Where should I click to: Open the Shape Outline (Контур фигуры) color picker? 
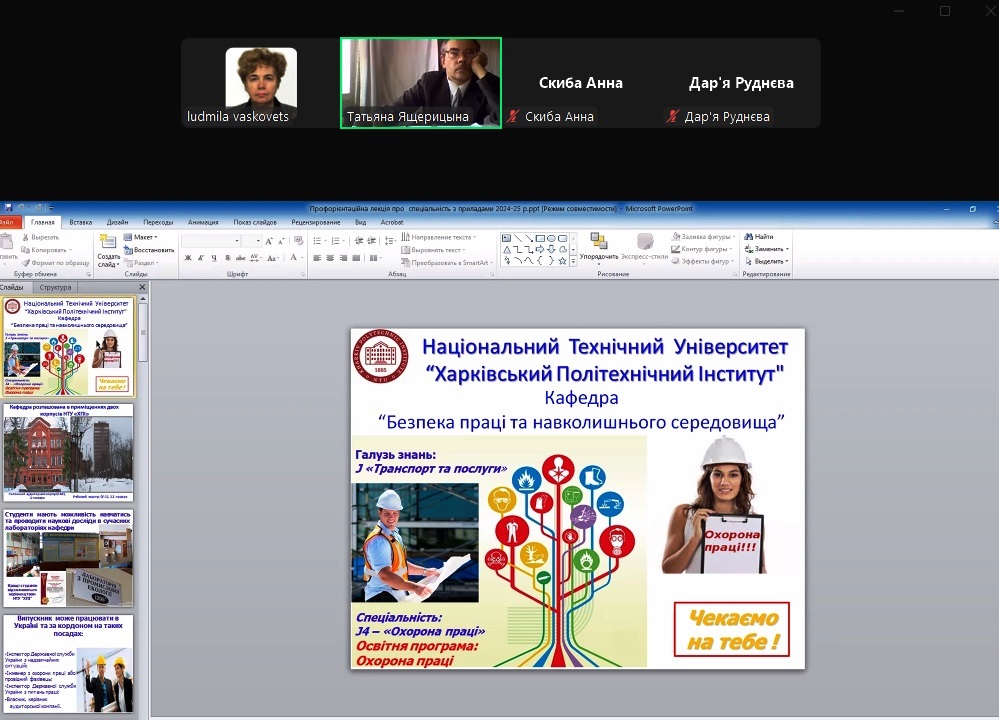pos(702,249)
